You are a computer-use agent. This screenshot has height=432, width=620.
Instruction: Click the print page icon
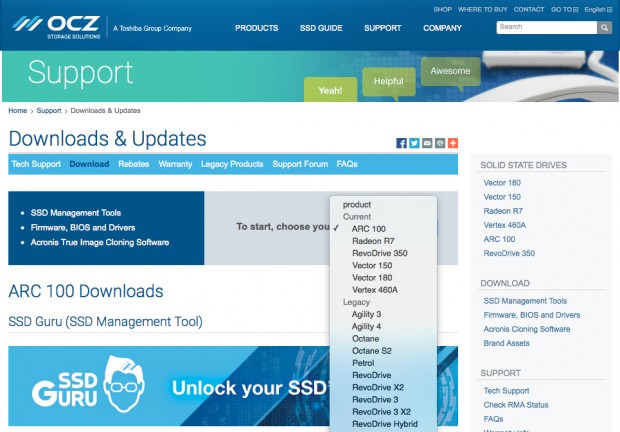pyautogui.click(x=440, y=143)
